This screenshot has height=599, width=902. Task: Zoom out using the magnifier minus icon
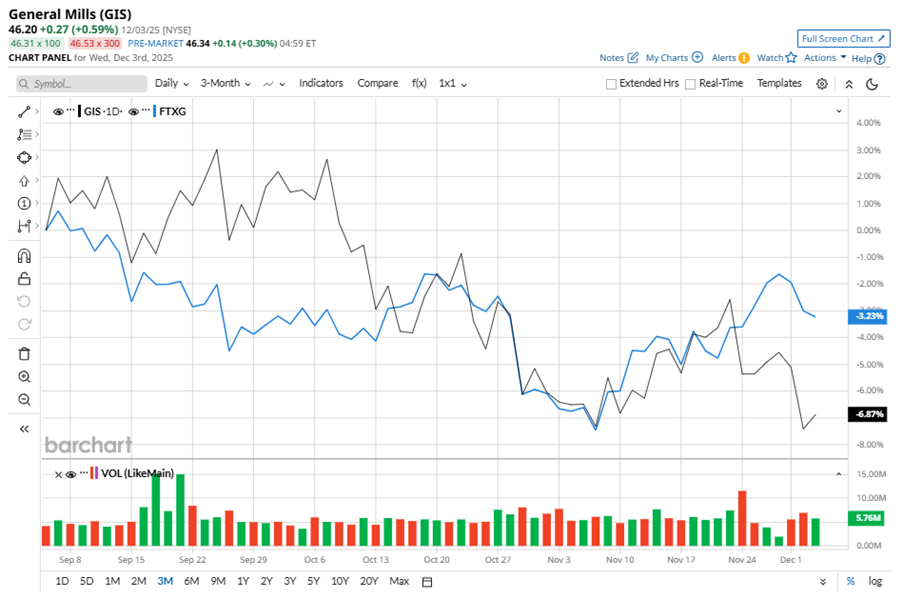24,399
